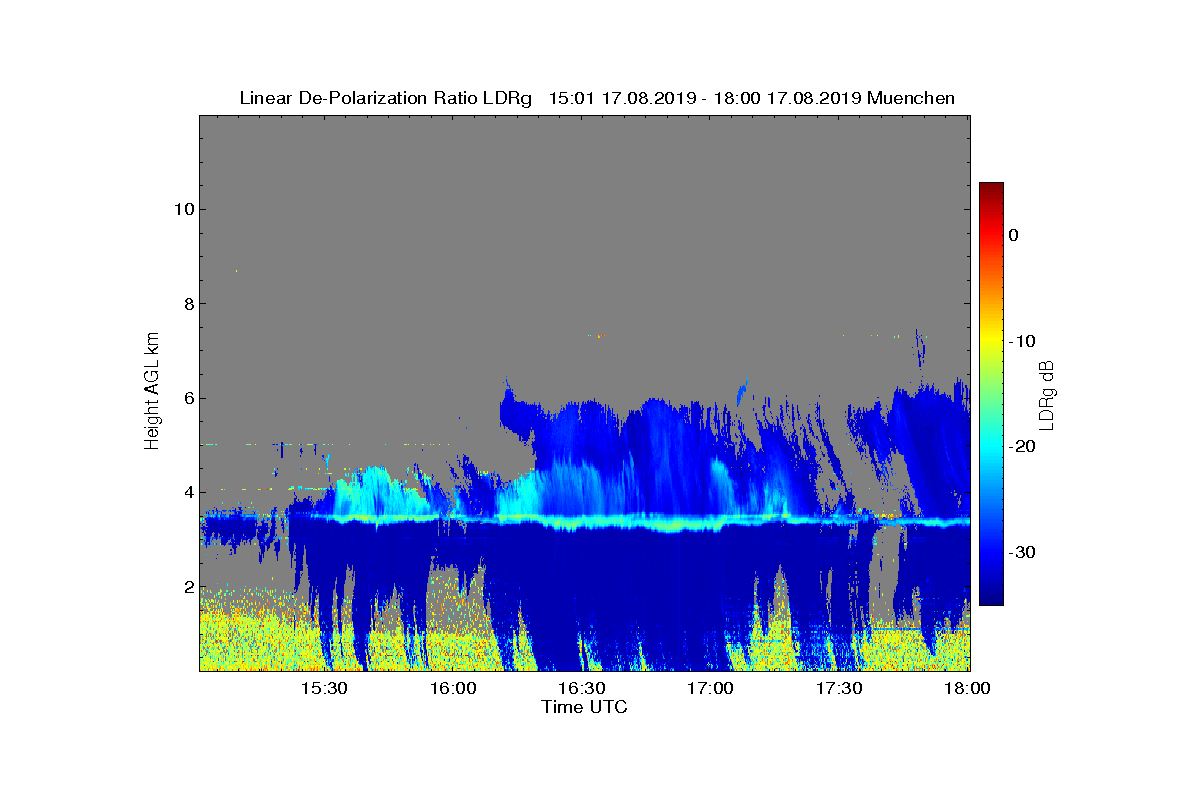Click the height tick label '6'
Screen dimensions: 1200x800
click(187, 398)
